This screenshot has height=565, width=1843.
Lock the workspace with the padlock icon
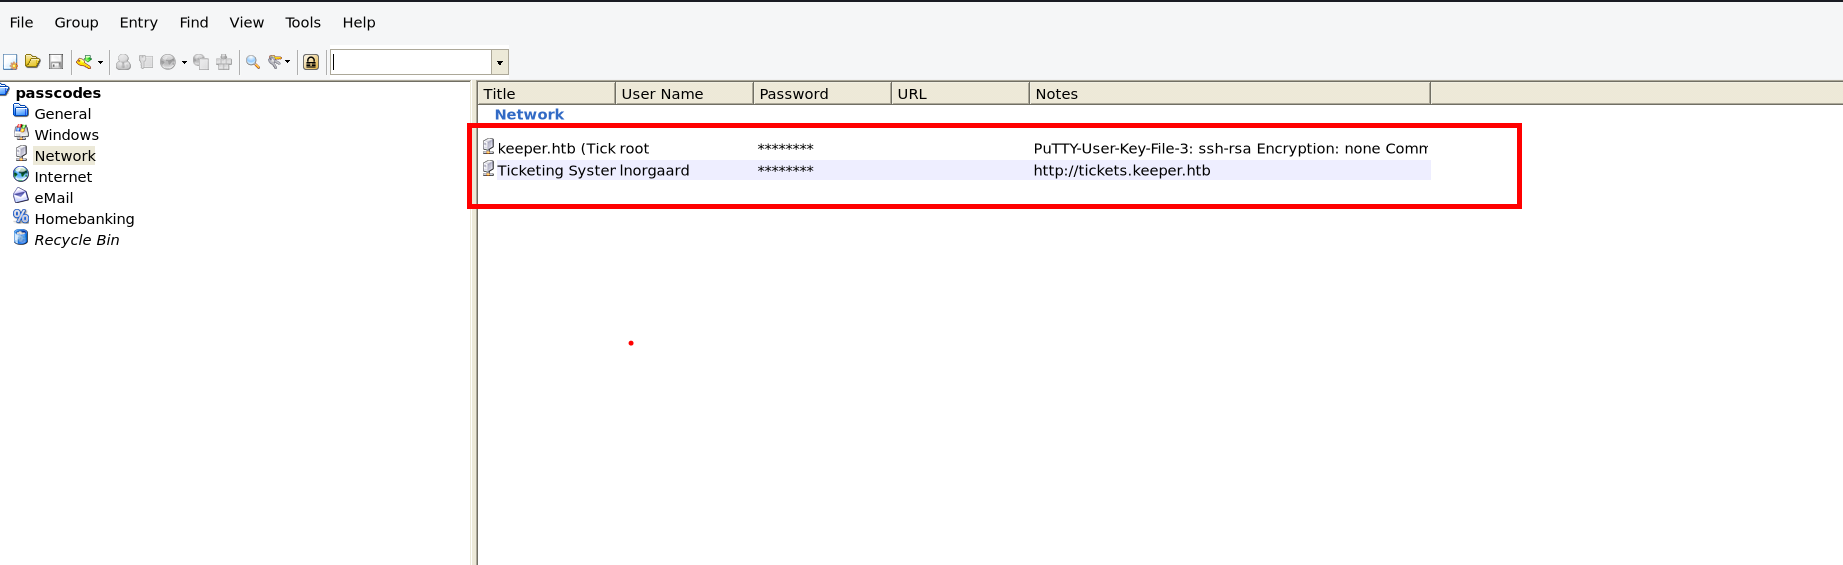coord(311,62)
